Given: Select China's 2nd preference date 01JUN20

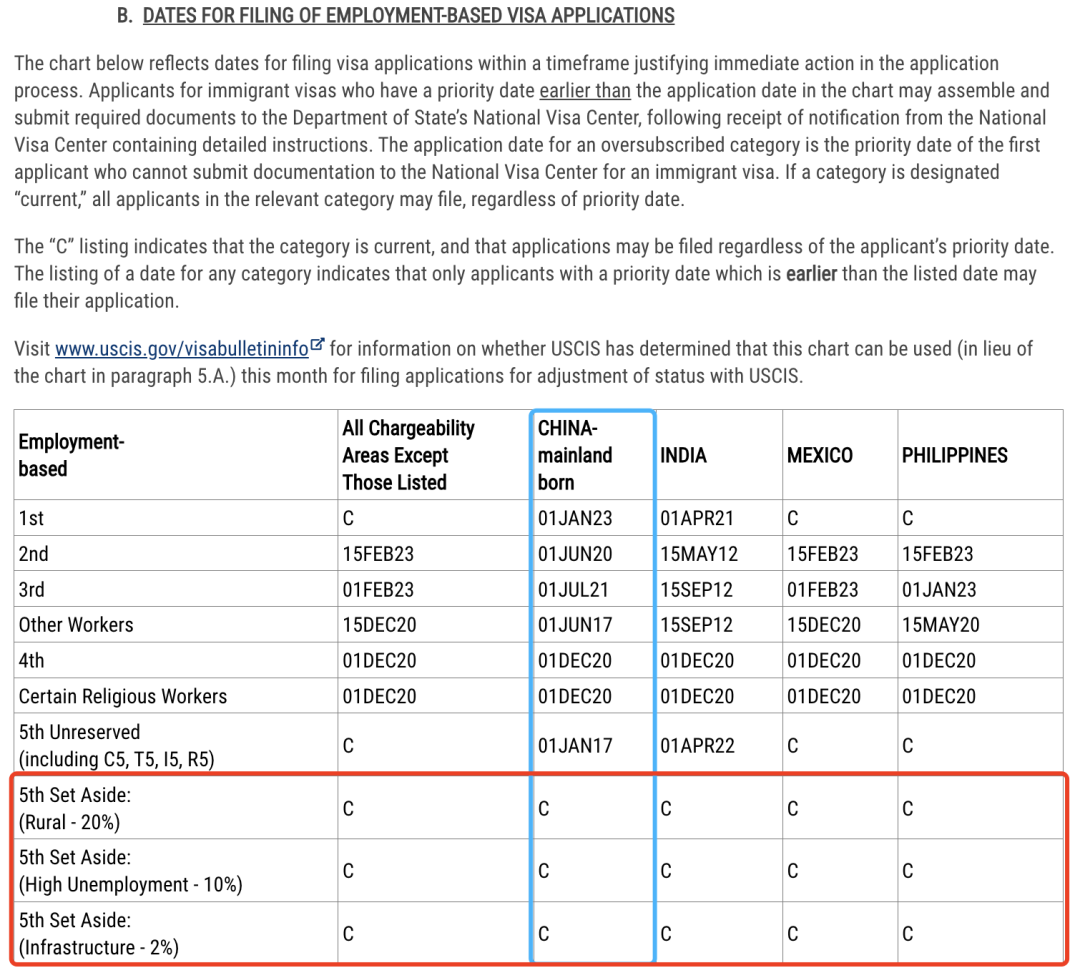Looking at the screenshot, I should pyautogui.click(x=575, y=554).
